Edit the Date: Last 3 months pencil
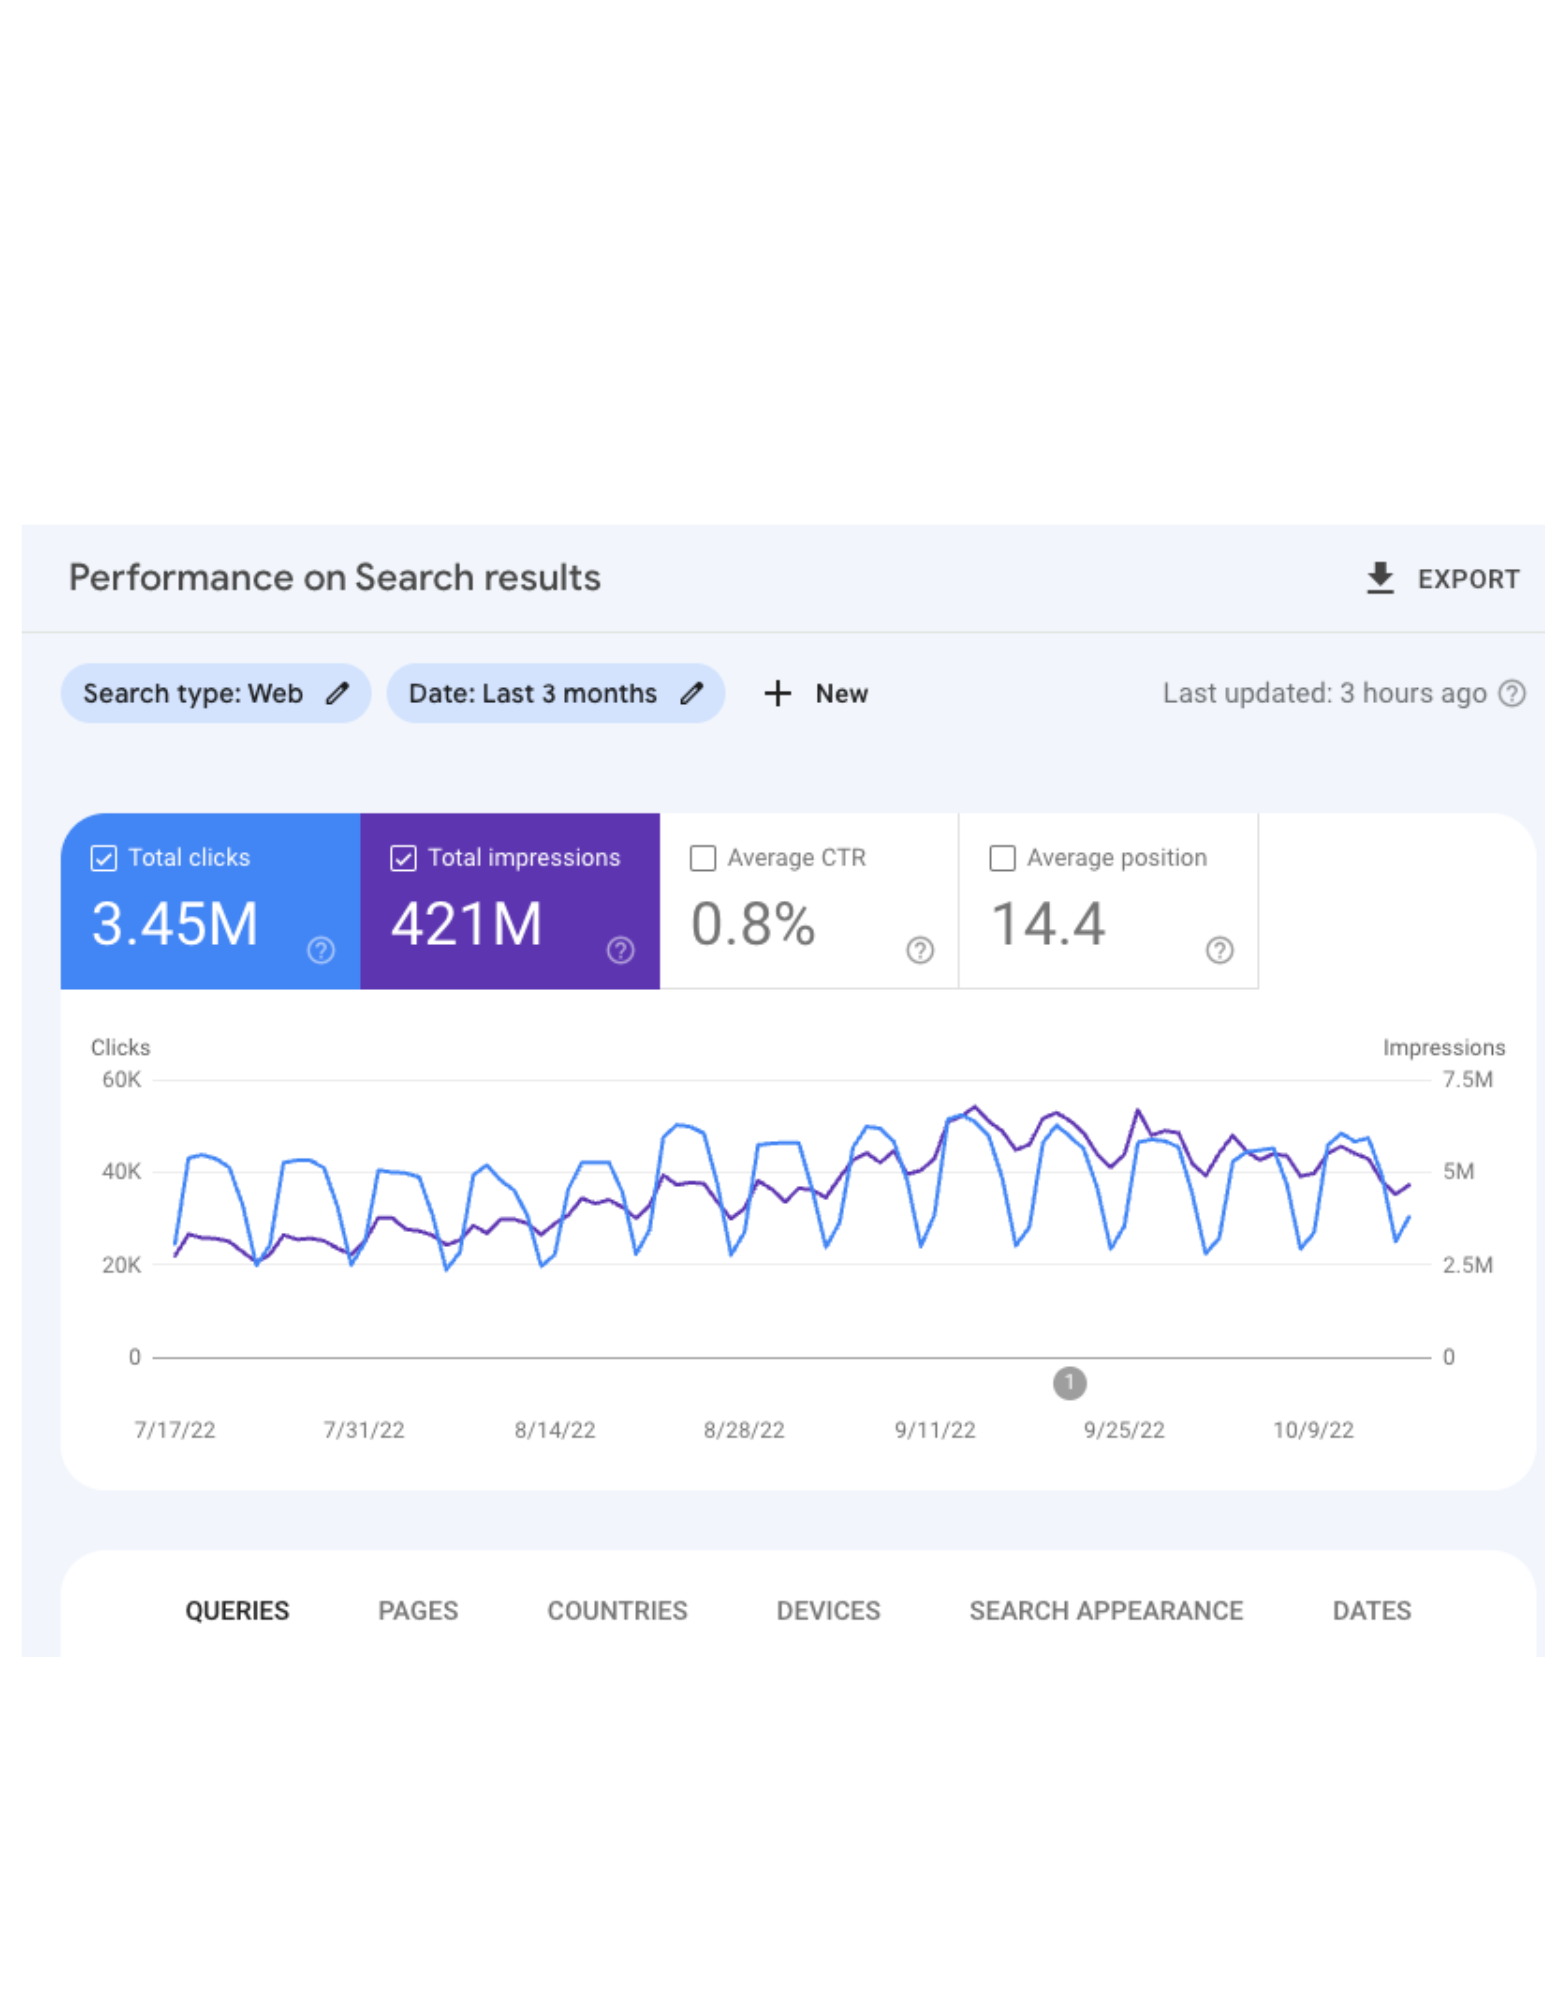Screen dimensions: 1545x2000 [x=692, y=693]
